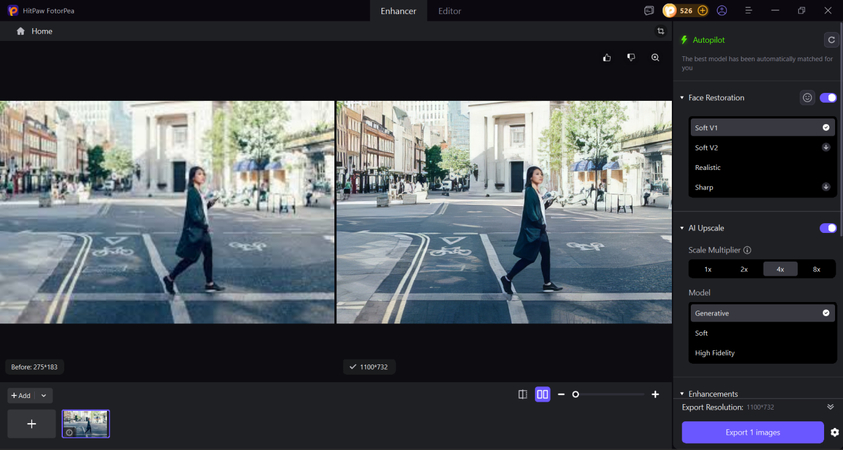Give a thumbs down to the result
Image resolution: width=843 pixels, height=450 pixels.
[x=631, y=58]
